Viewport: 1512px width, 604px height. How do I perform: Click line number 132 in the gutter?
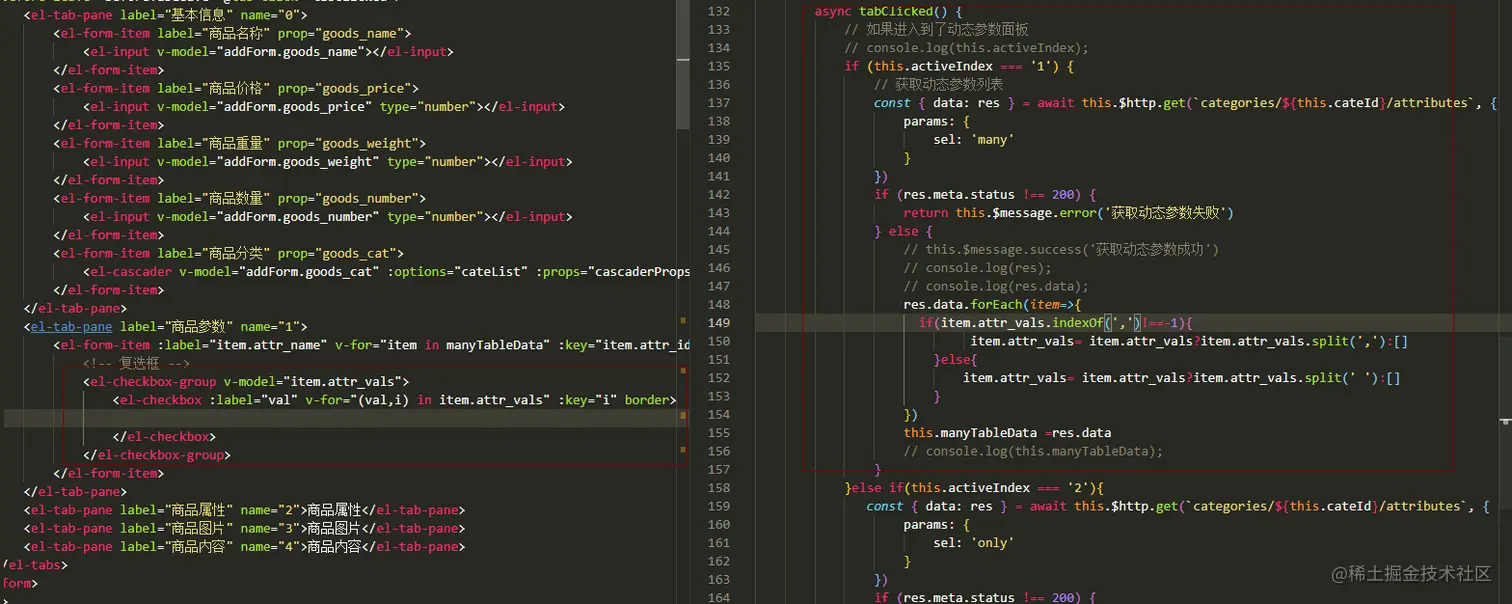(x=718, y=11)
